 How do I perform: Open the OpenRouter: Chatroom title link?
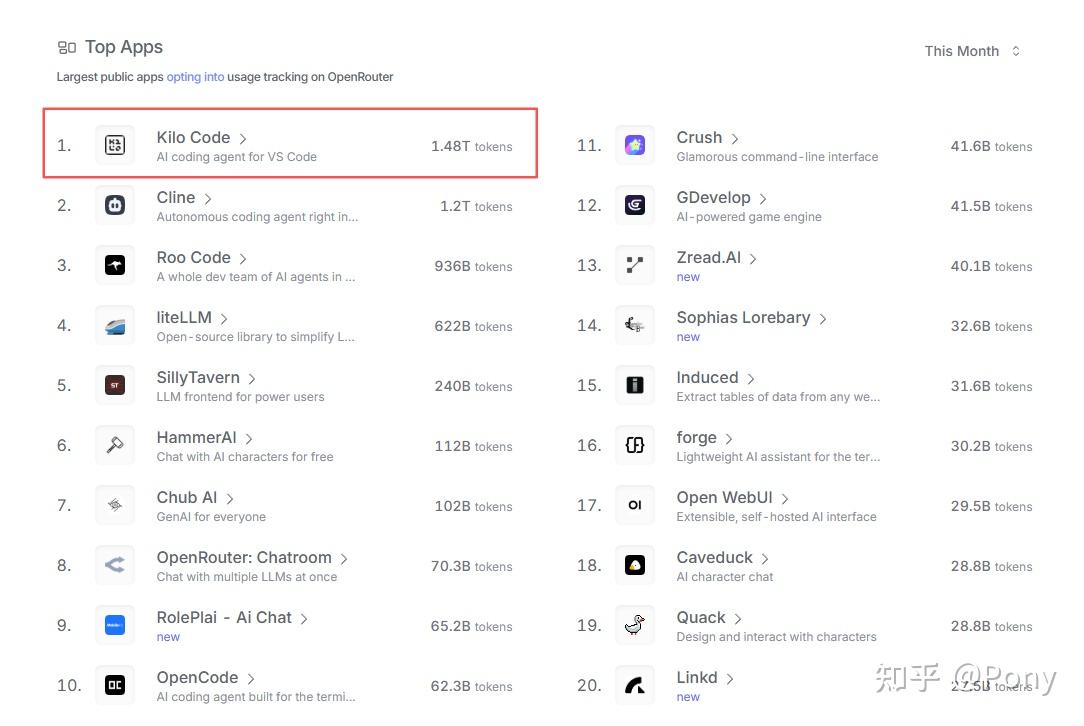[x=244, y=557]
